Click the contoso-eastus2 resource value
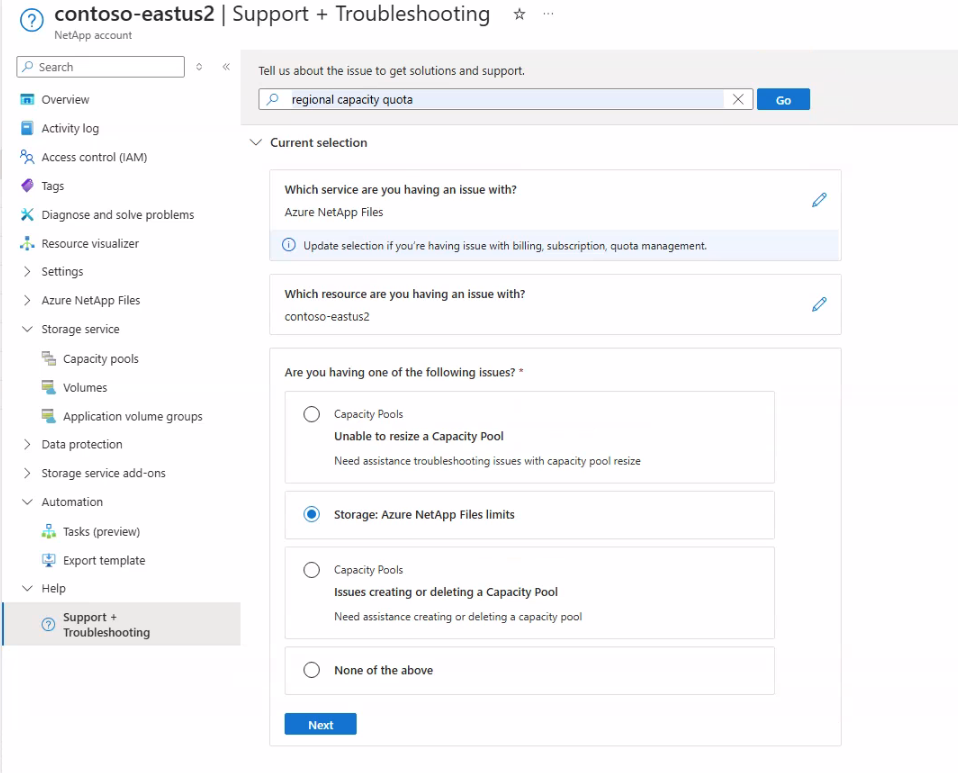 tap(327, 317)
